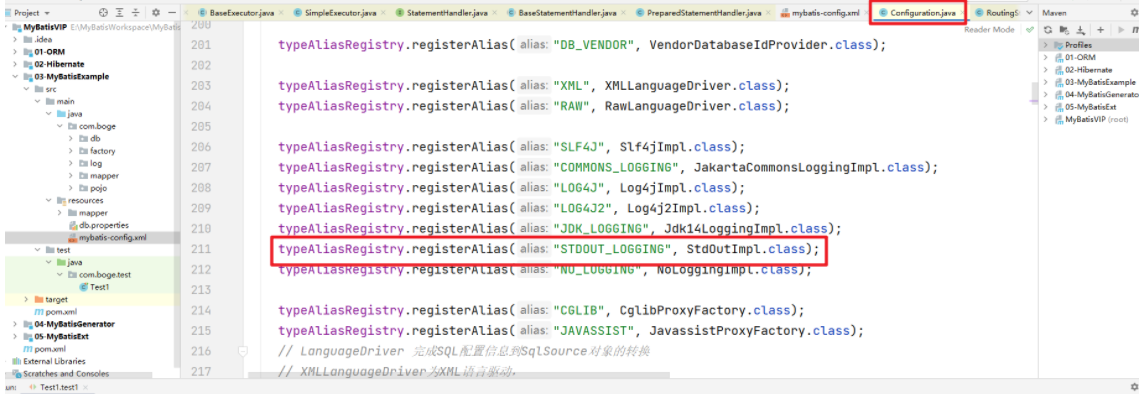The width and height of the screenshot is (1144, 394).
Task: Expand the Profiles node in Maven
Action: click(1046, 45)
